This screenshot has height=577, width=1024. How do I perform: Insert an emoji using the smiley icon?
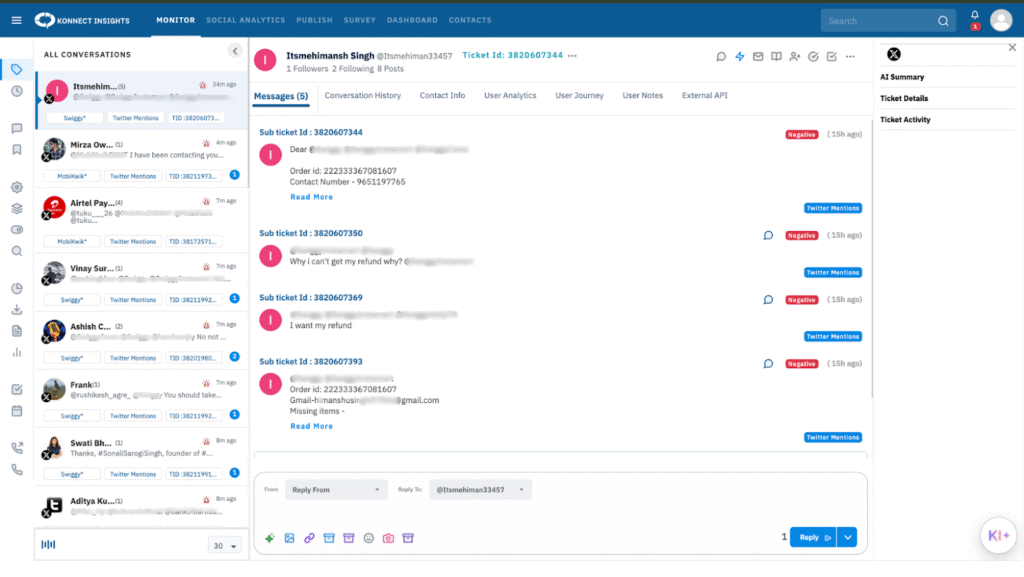pos(369,538)
